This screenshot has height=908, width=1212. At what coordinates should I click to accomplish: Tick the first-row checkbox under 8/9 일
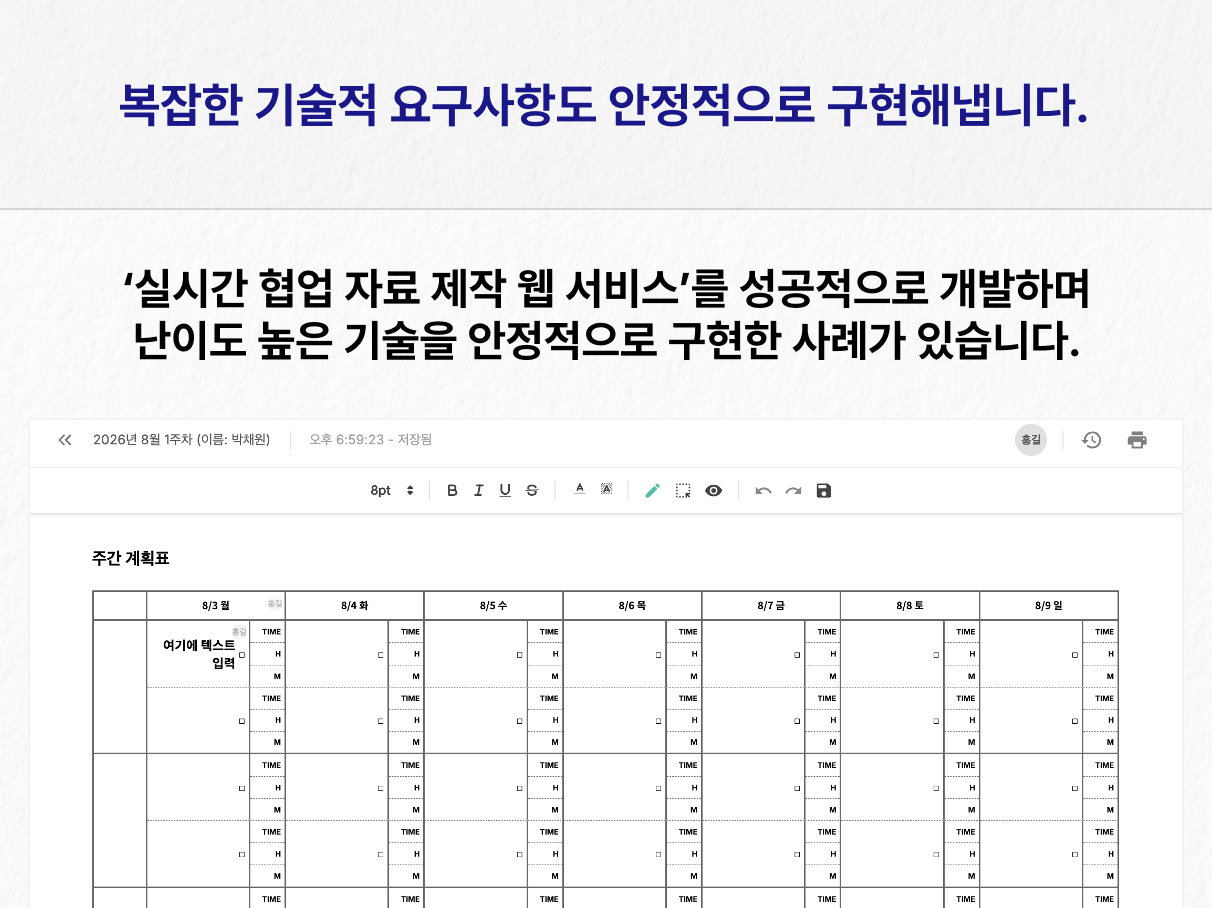click(x=1075, y=655)
